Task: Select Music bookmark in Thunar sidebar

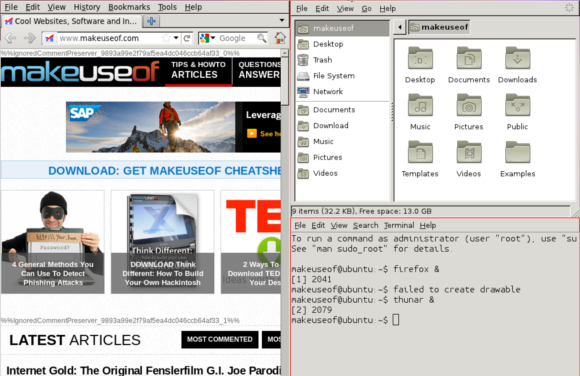Action: click(342, 141)
